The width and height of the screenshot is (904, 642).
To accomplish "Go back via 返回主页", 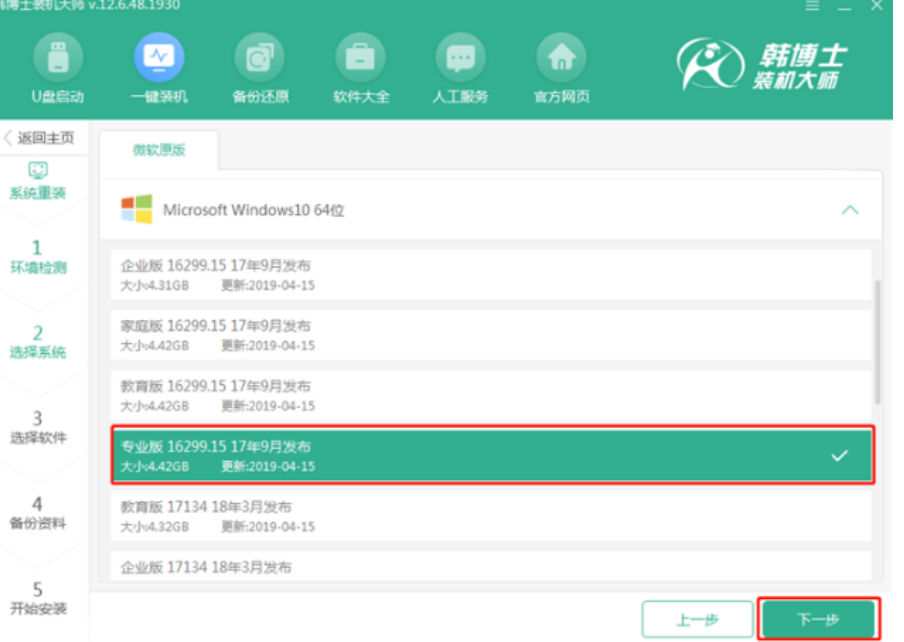I will point(40,138).
